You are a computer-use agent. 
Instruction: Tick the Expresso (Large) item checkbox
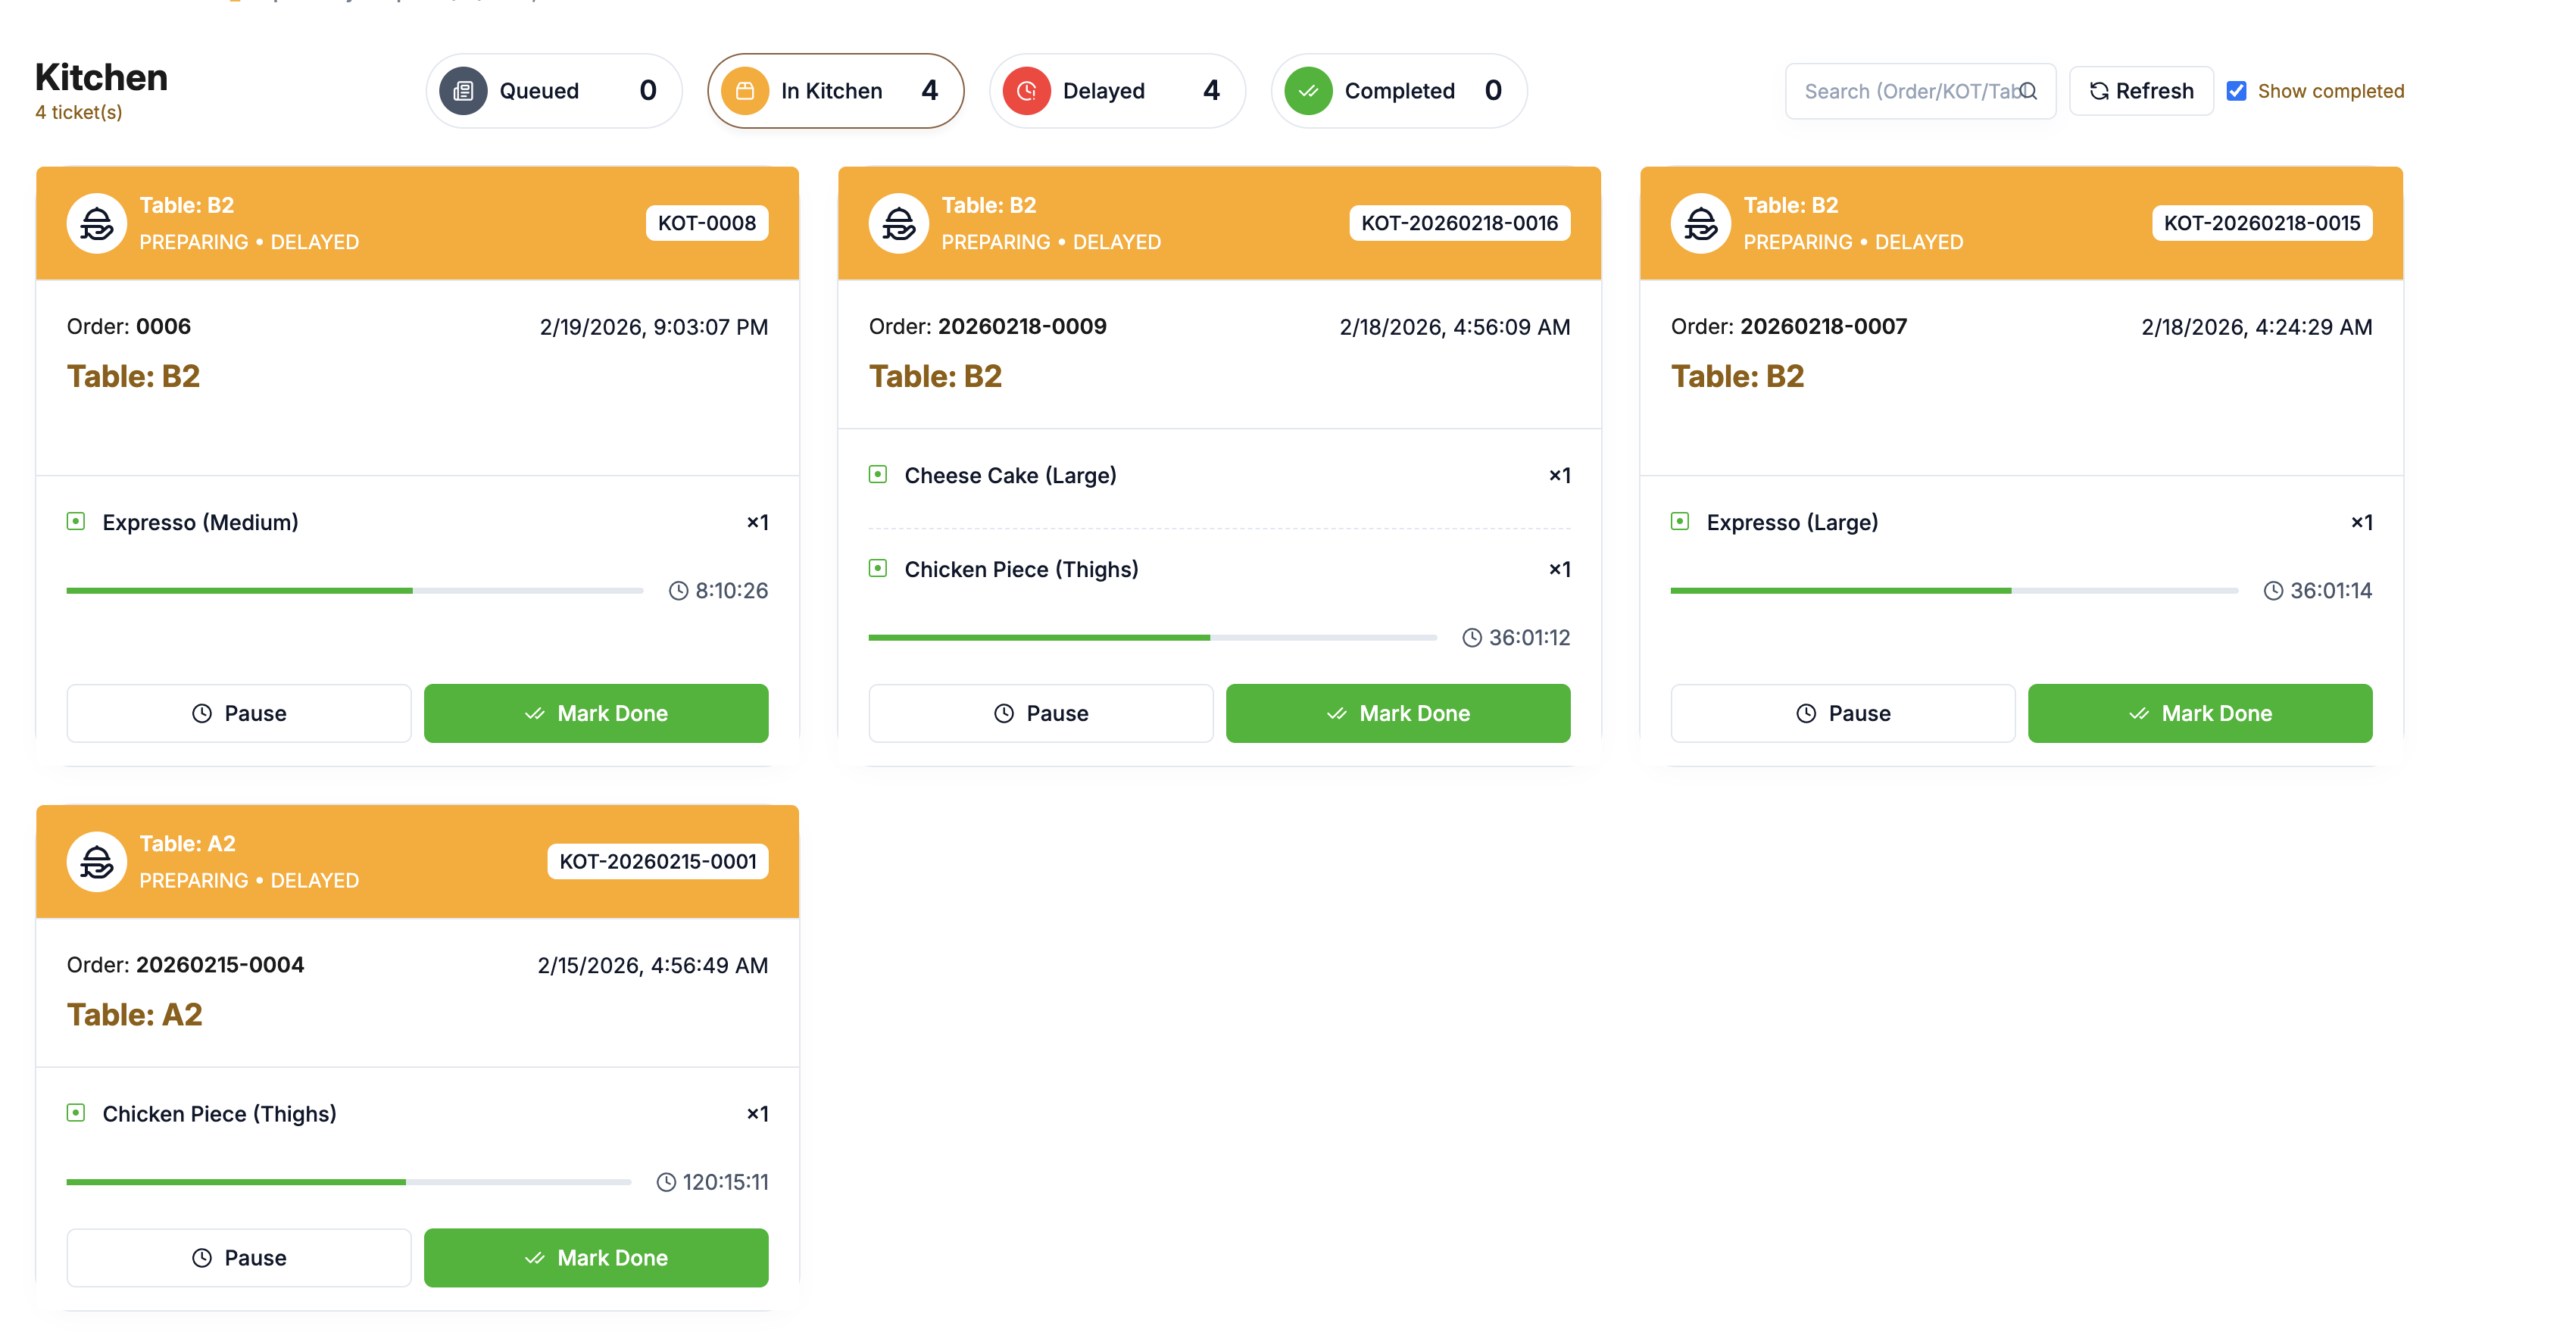1680,521
